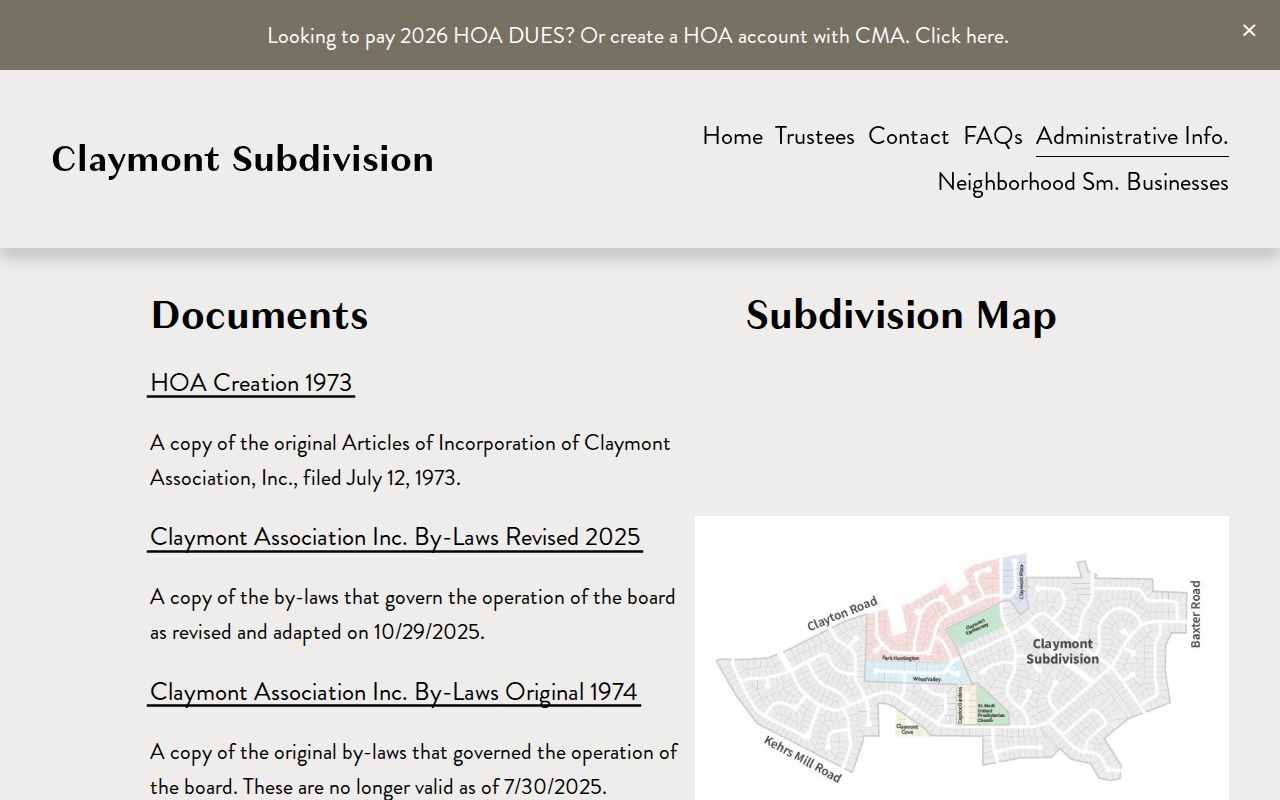Click the Subdivision Map heading
This screenshot has width=1280, height=800.
point(901,315)
